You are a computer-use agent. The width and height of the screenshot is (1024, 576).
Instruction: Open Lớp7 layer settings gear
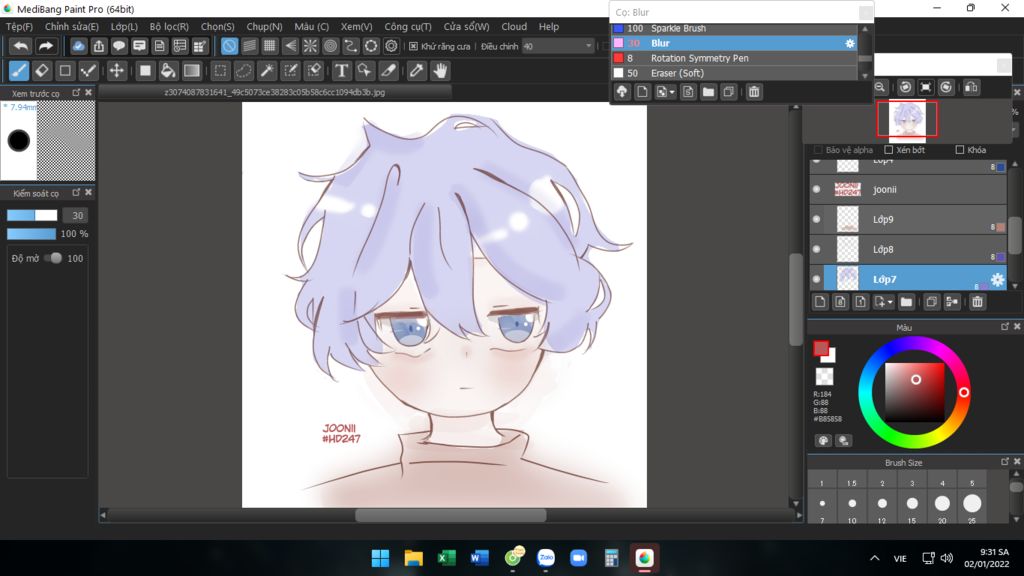(997, 280)
